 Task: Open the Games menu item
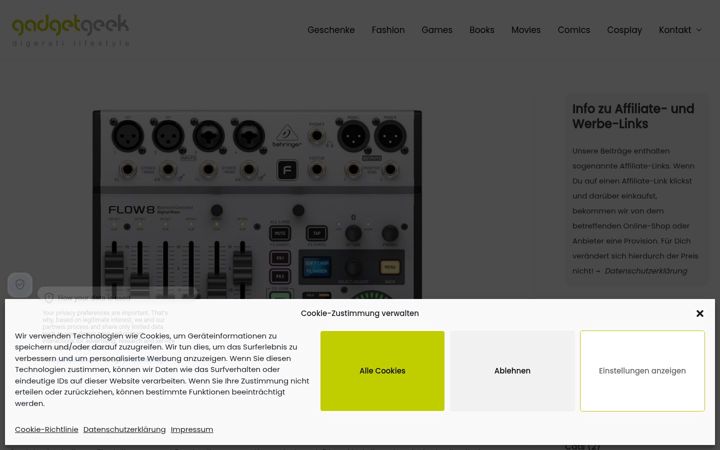437,30
